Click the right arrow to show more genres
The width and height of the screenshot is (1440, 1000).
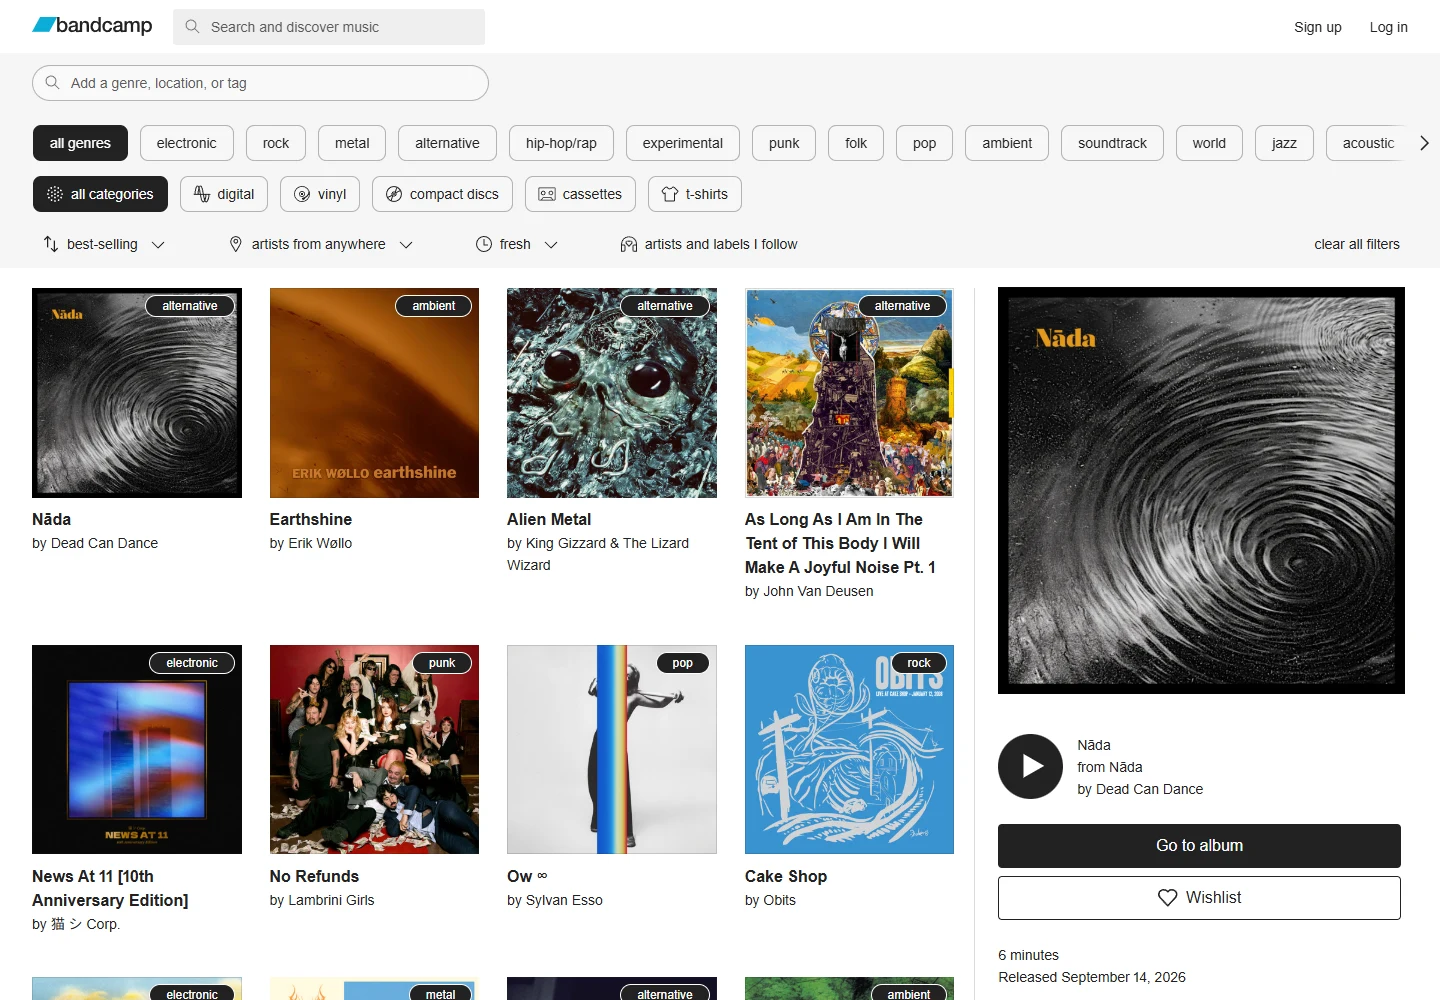[x=1424, y=143]
